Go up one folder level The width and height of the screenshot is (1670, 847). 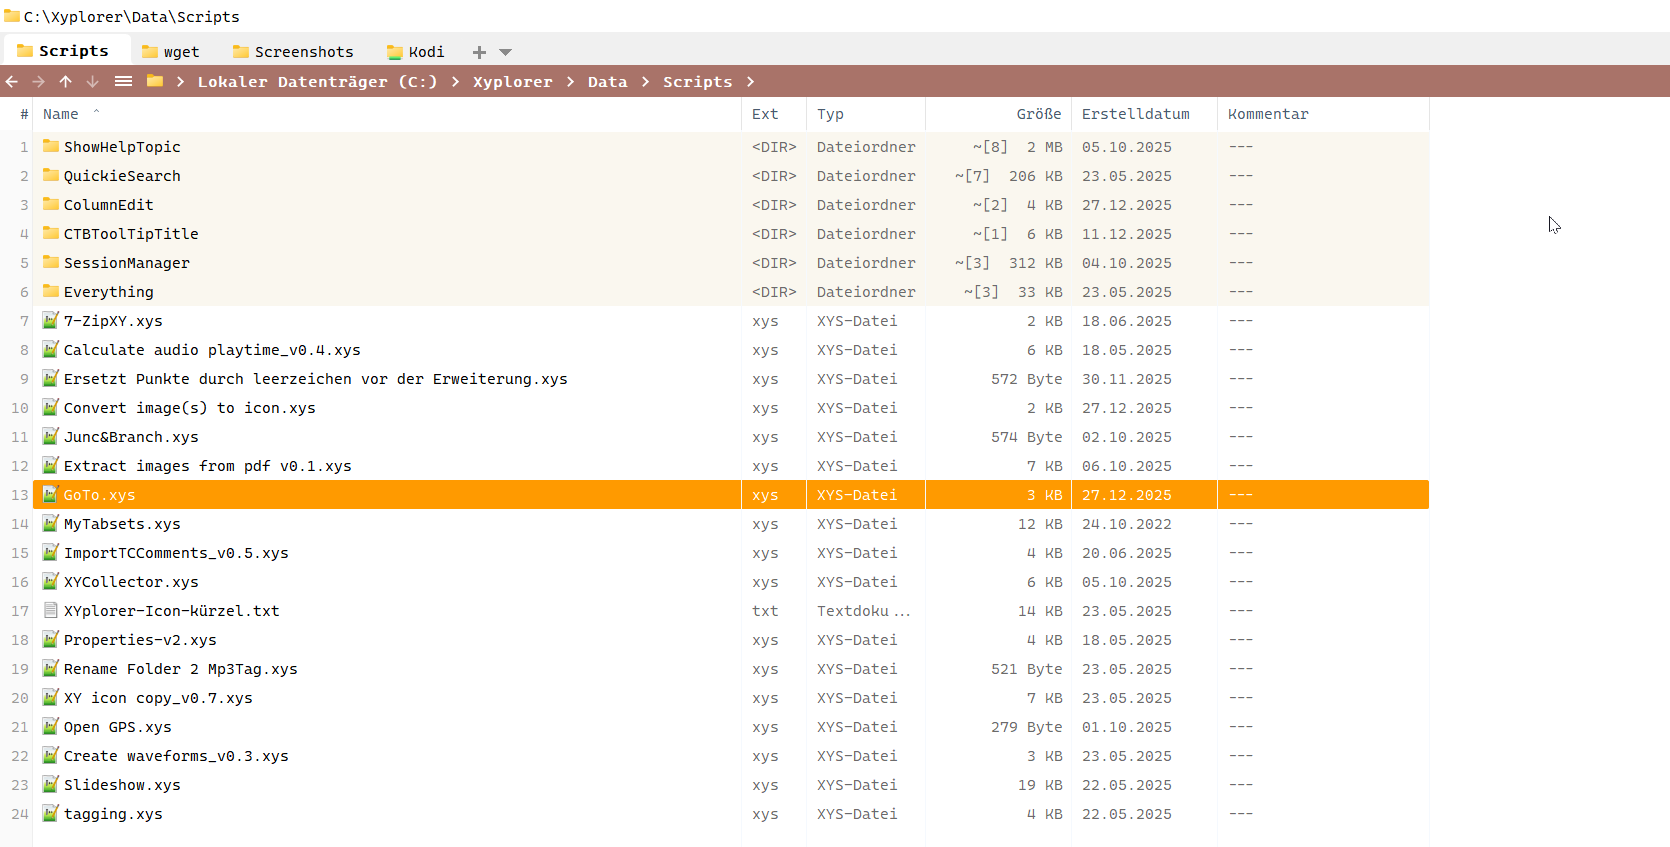(66, 82)
